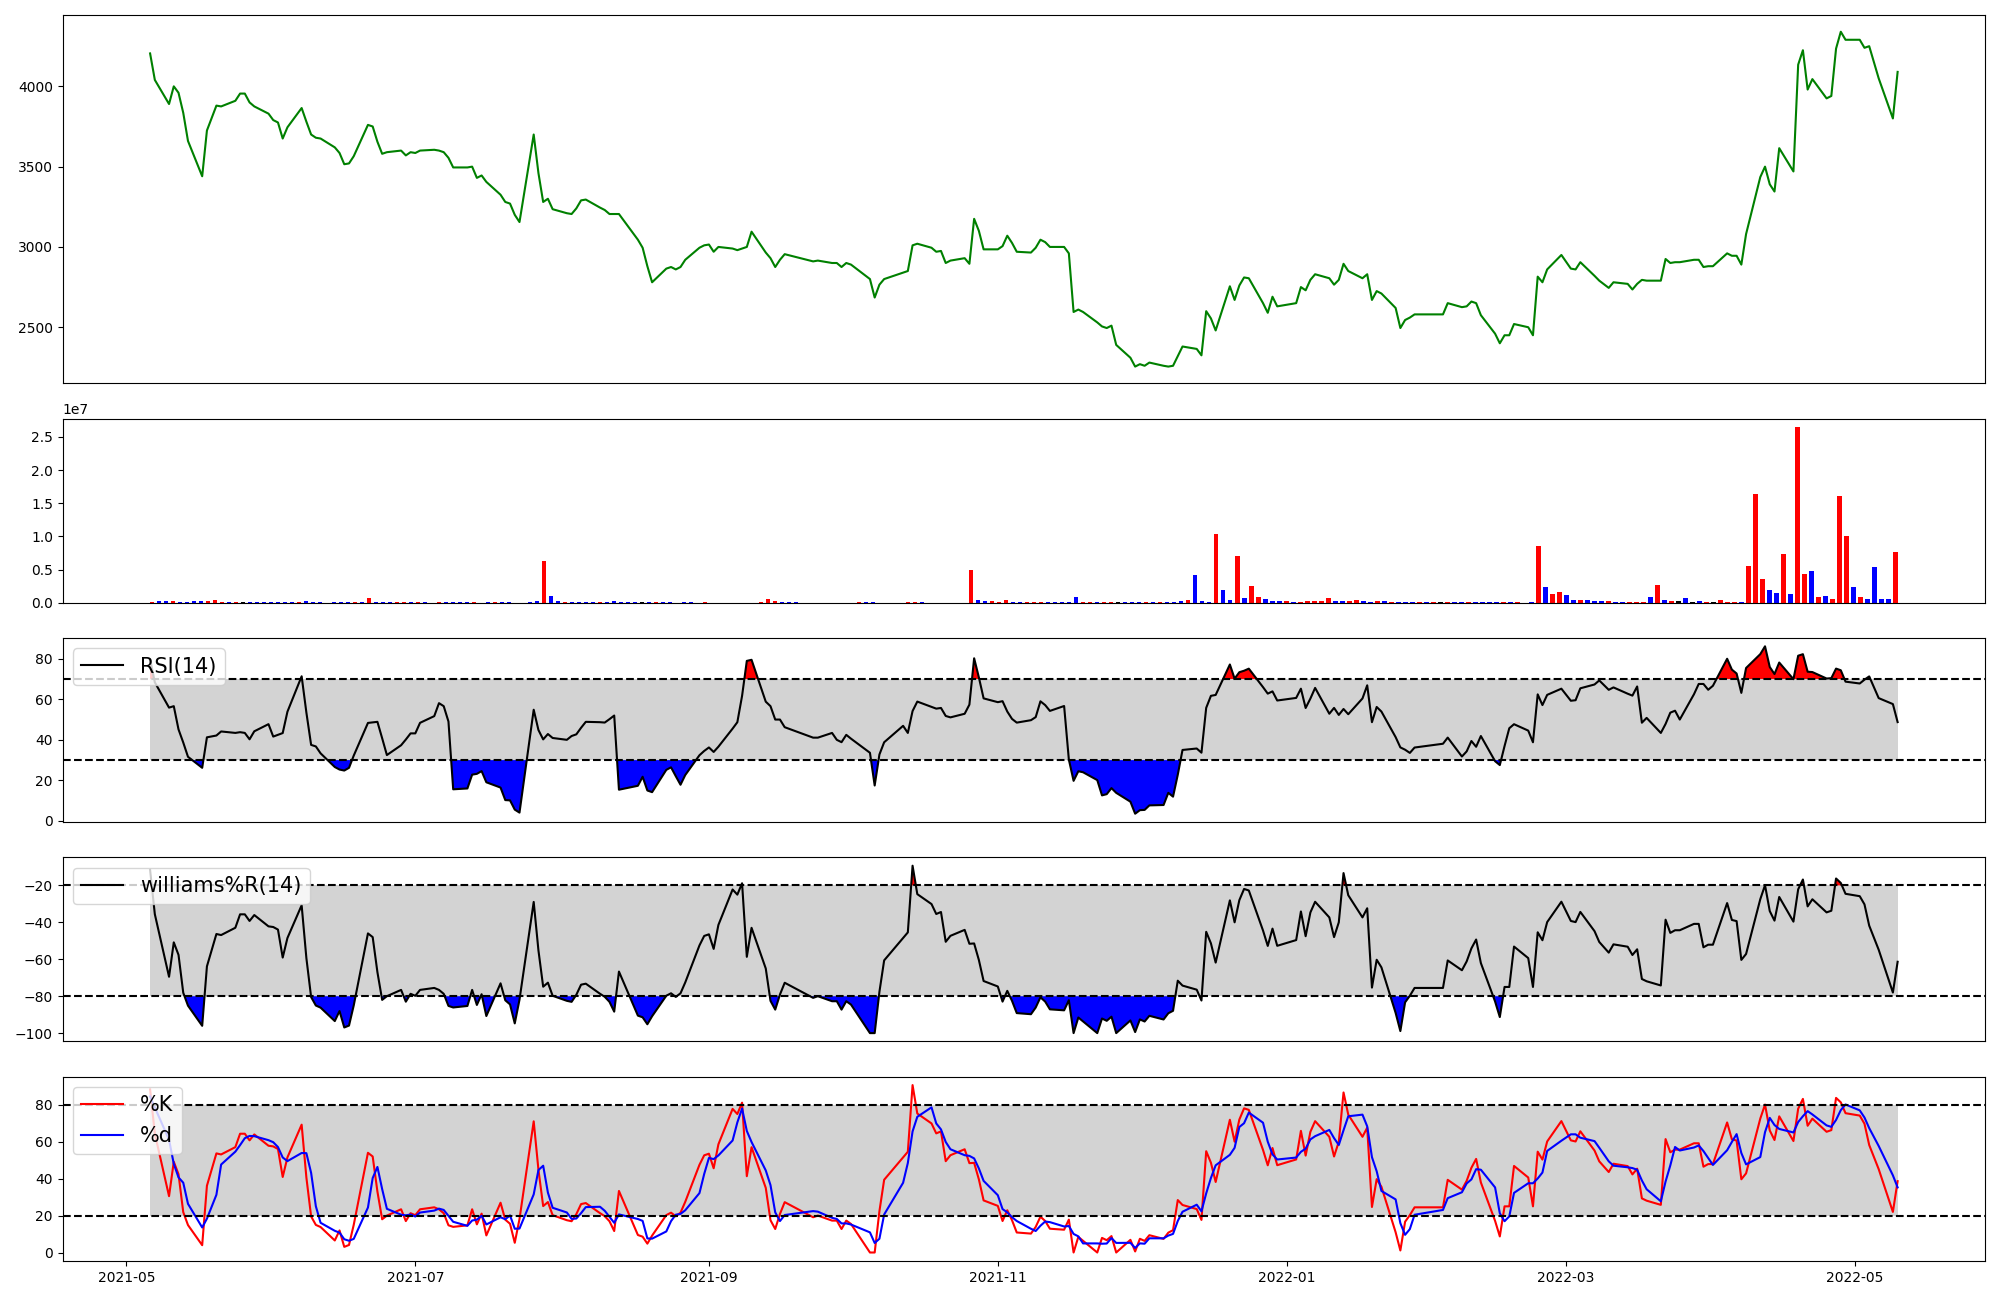Screen dimensions: 2000x1300
Task: Click the 4000 price axis label
Action: (35, 87)
